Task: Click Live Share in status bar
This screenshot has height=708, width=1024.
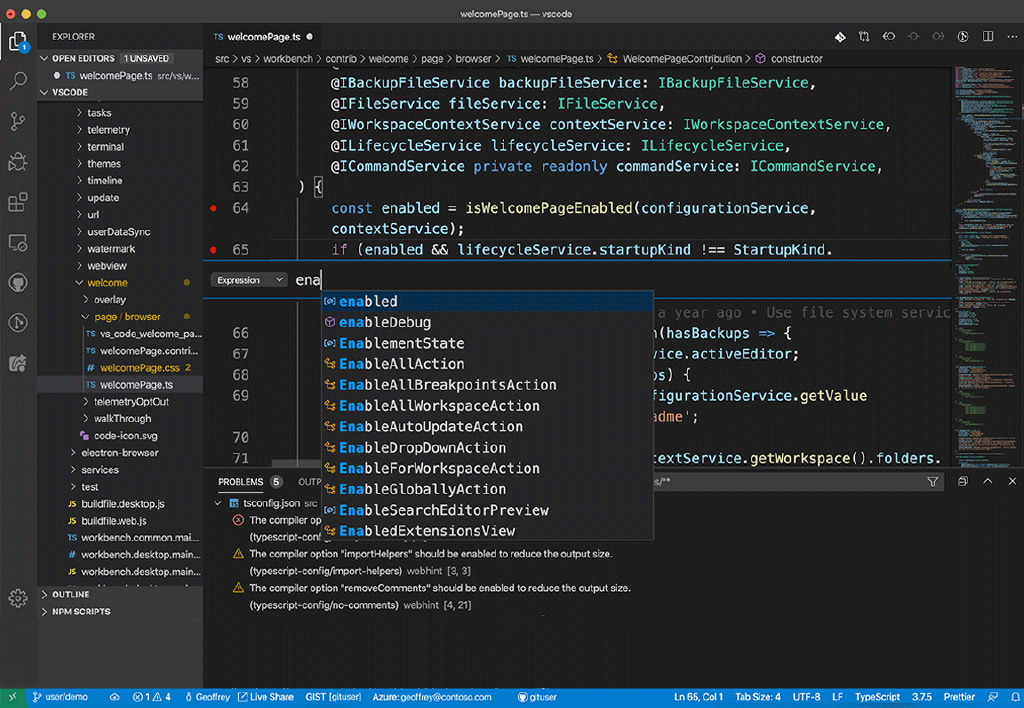Action: 265,698
